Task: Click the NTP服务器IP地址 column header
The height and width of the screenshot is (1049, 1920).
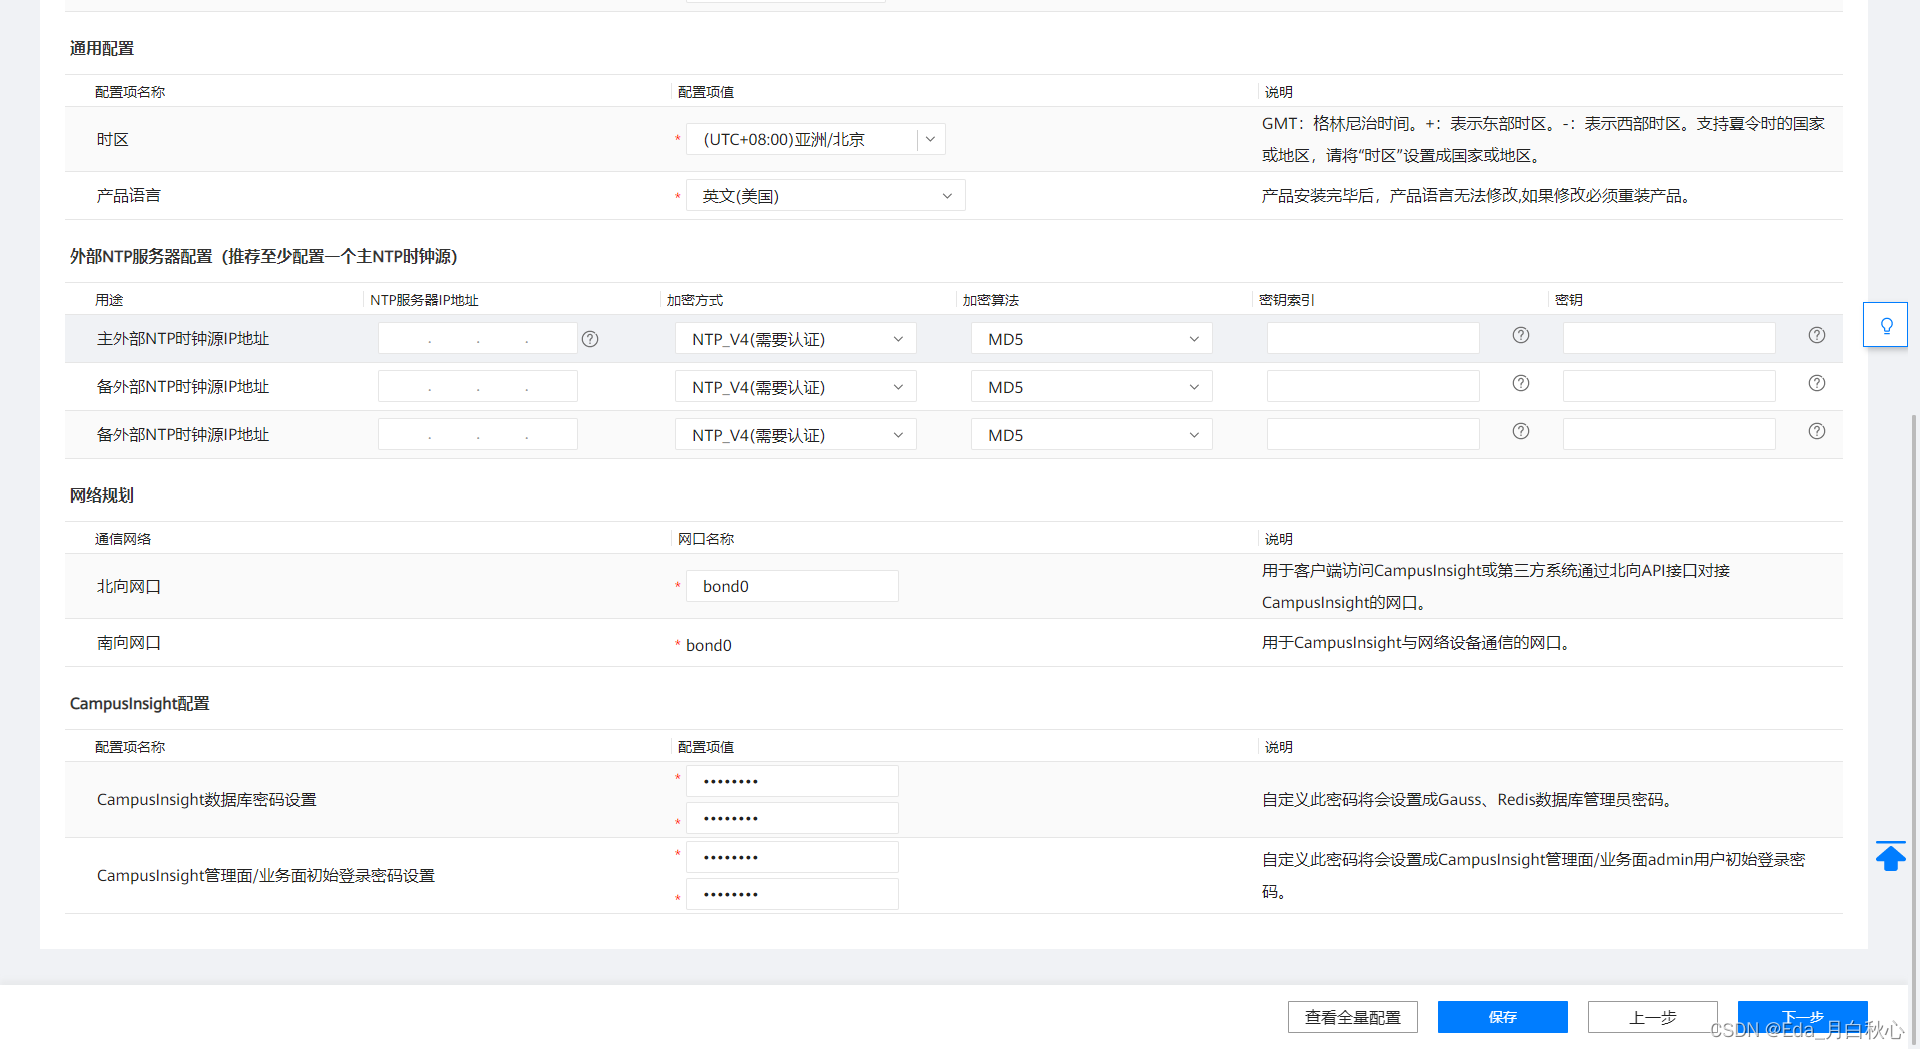Action: click(x=425, y=300)
